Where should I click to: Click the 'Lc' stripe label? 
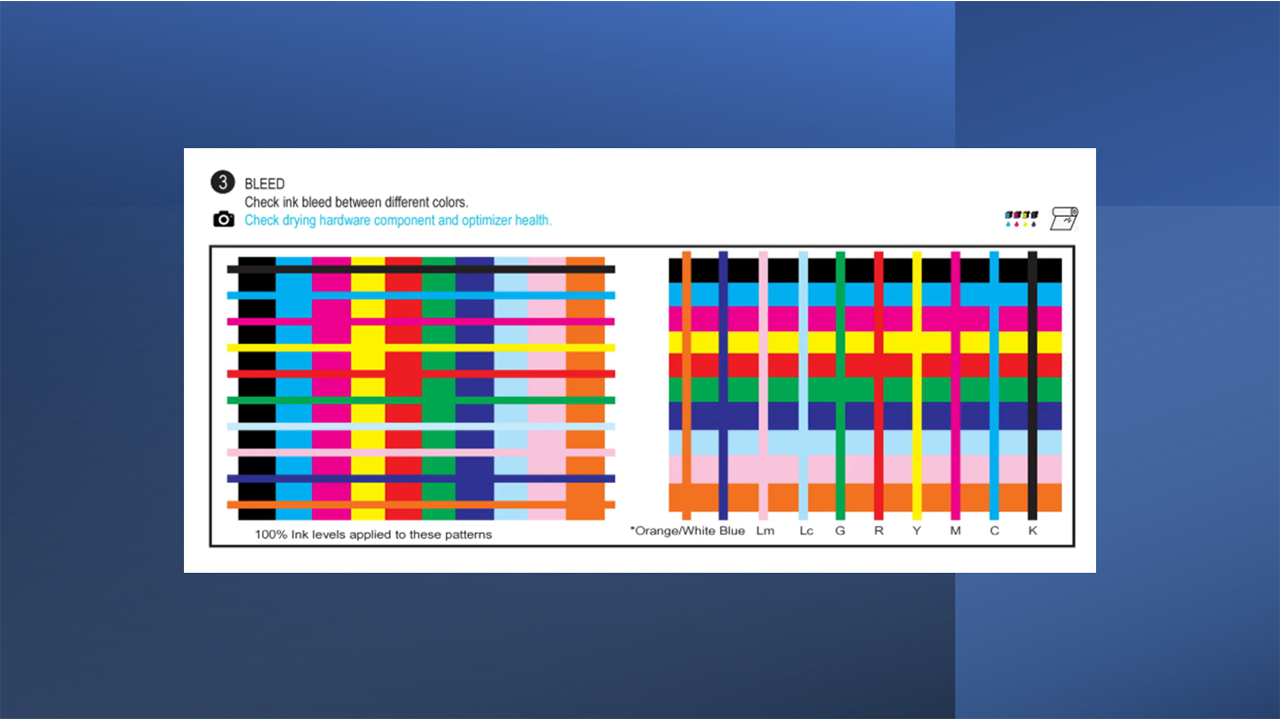coord(806,531)
